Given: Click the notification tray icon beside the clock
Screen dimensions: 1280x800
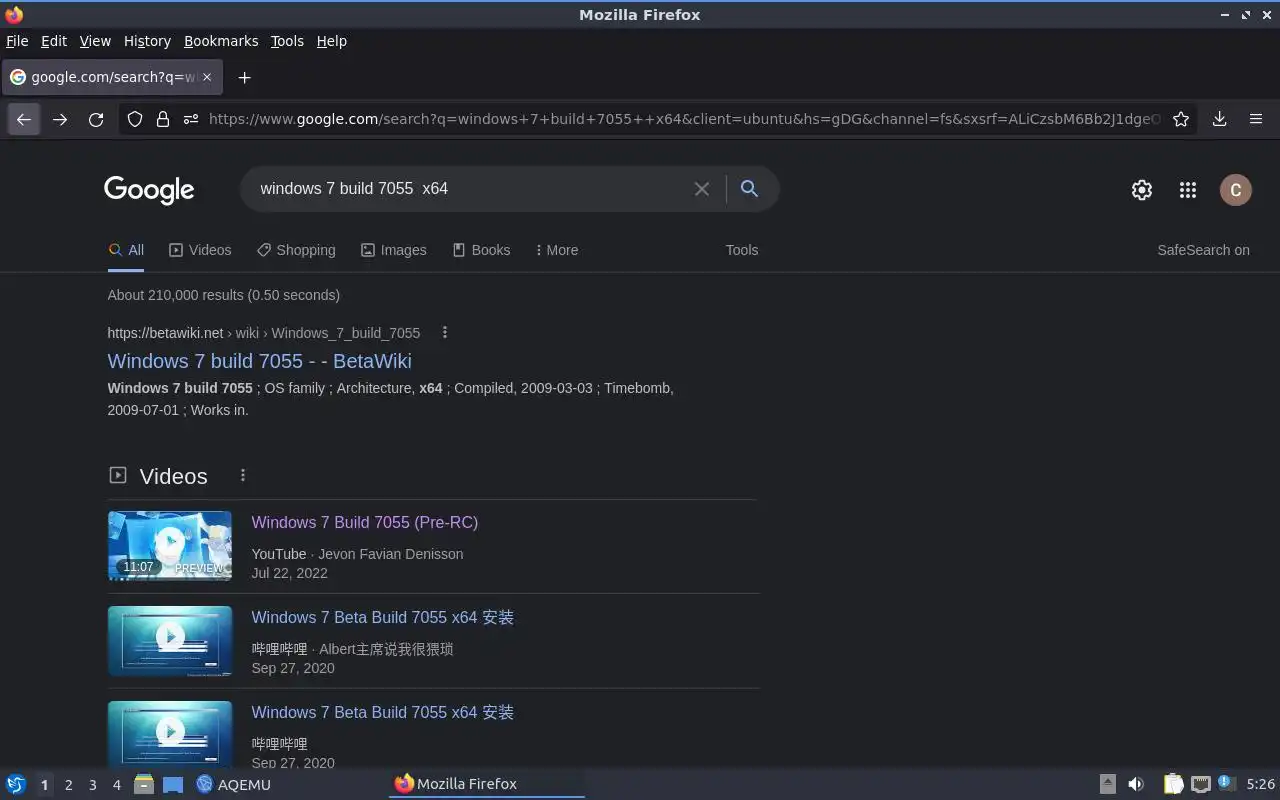Looking at the screenshot, I should [1227, 783].
